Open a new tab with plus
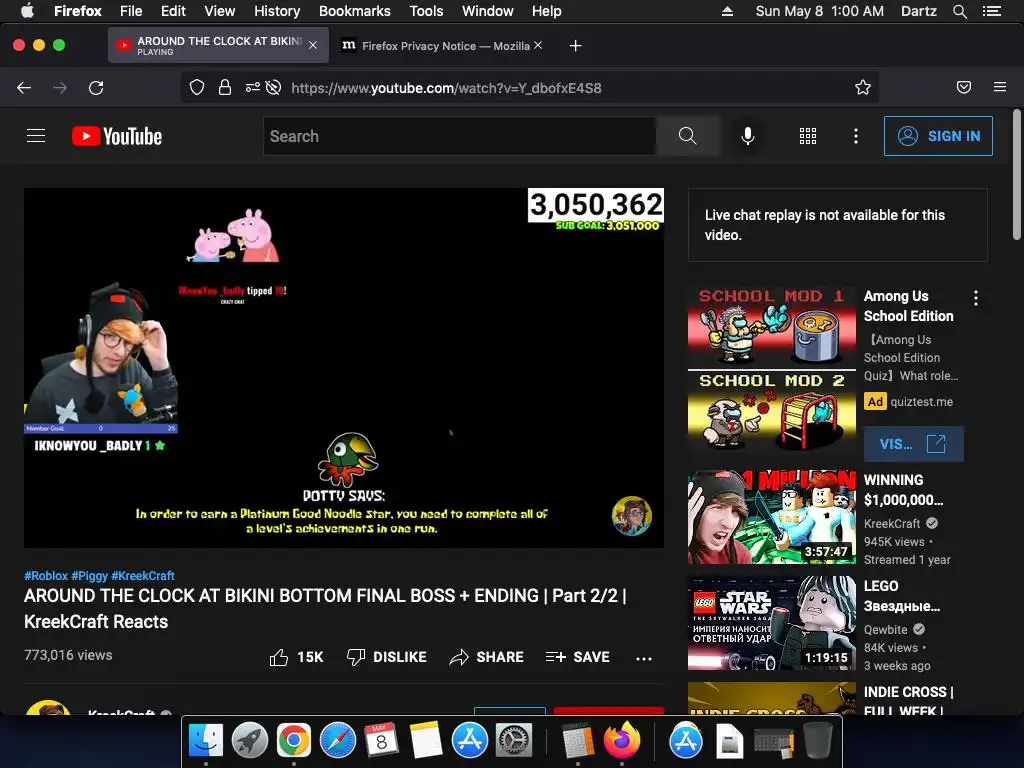The height and width of the screenshot is (768, 1024). pos(575,46)
